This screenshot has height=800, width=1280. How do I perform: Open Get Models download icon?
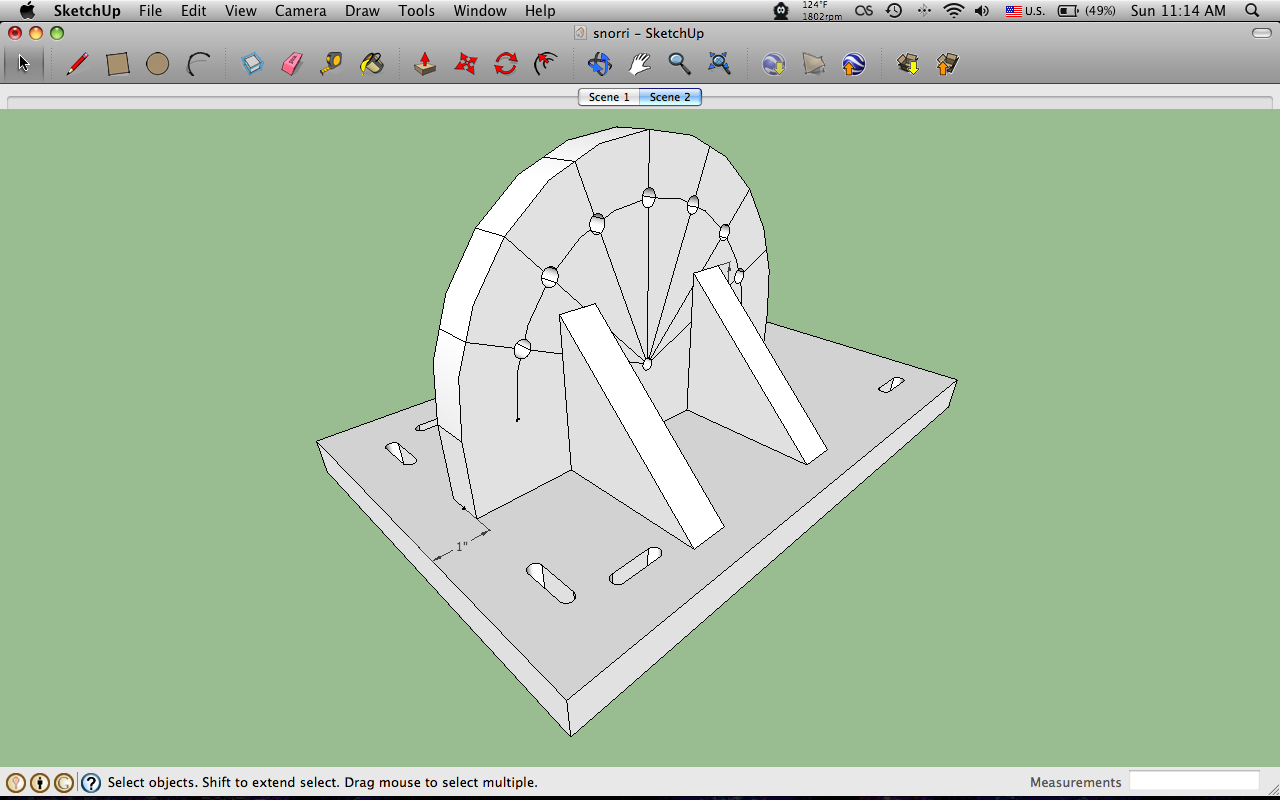pyautogui.click(x=908, y=64)
